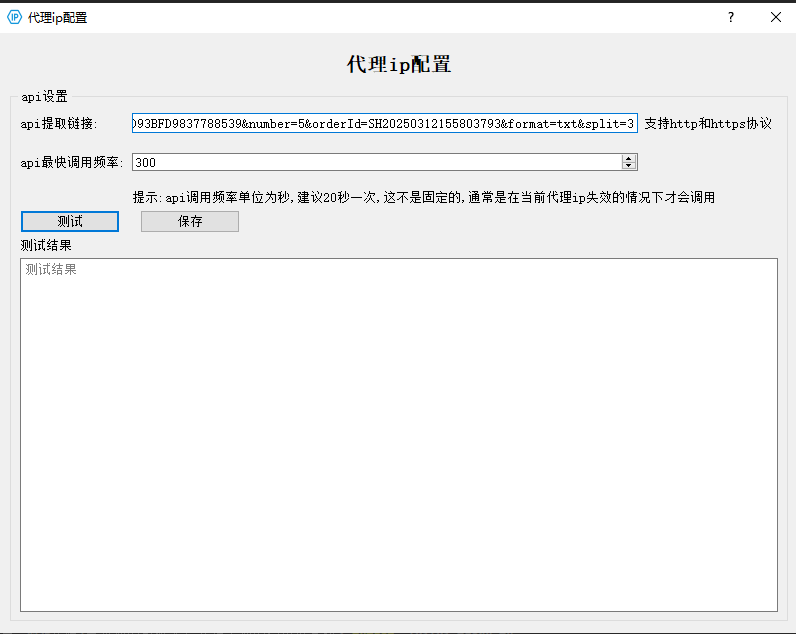Increase api frequency with spinner up arrow
This screenshot has width=796, height=634.
click(629, 158)
